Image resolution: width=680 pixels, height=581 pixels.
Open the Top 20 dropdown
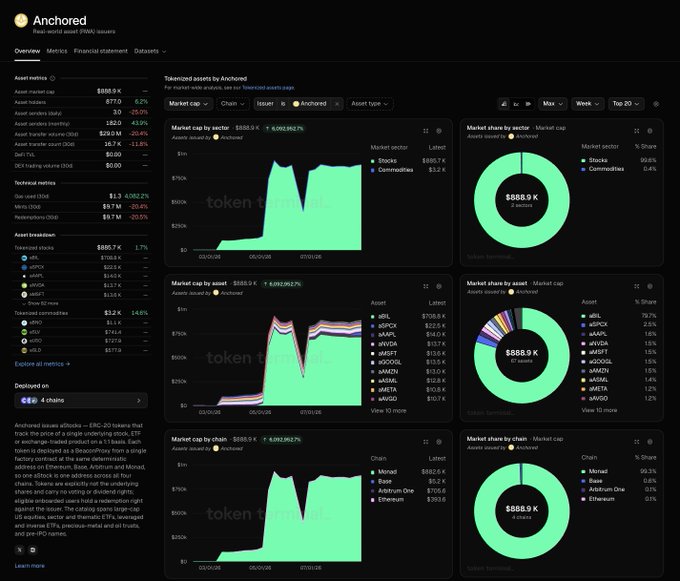point(626,104)
